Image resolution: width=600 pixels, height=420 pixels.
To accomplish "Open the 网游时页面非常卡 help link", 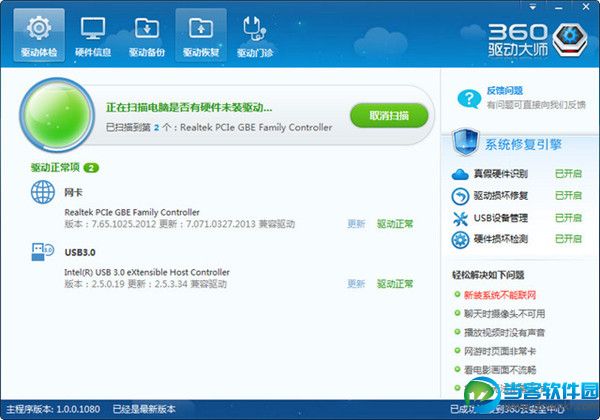I will pyautogui.click(x=500, y=351).
